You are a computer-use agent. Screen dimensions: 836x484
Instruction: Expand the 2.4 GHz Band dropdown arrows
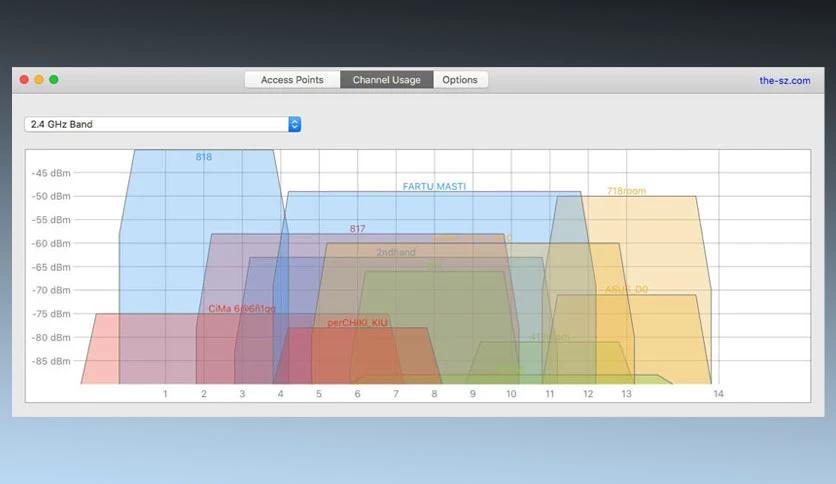[294, 124]
